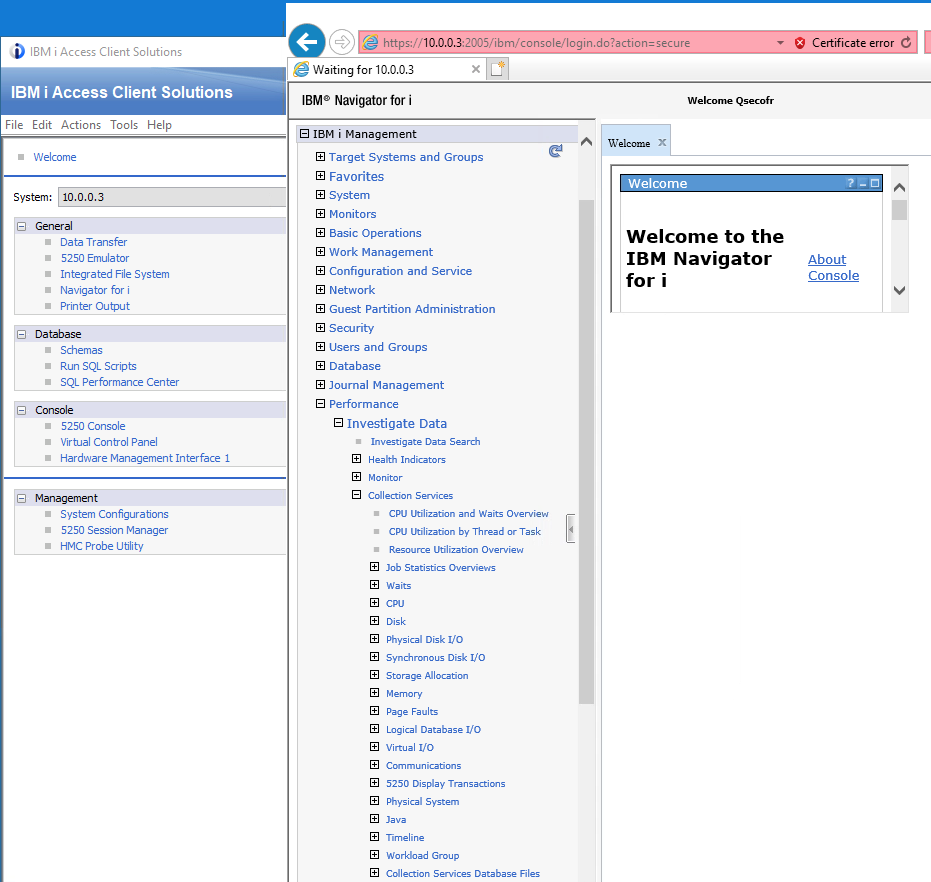Screen dimensions: 931x882
Task: Maximize the Welcome portlet
Action: pos(875,183)
